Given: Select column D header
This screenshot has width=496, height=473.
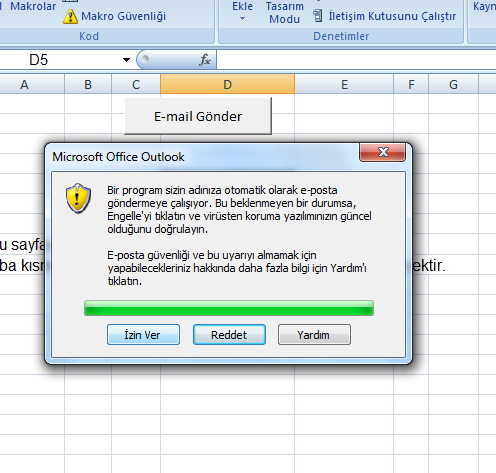Looking at the screenshot, I should [227, 85].
